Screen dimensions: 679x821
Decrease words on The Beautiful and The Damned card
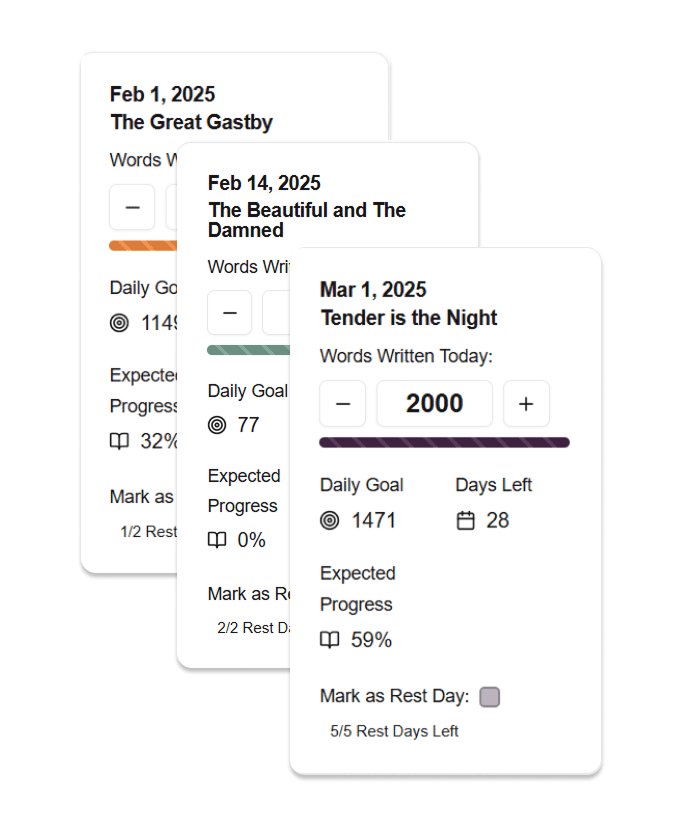click(x=230, y=312)
